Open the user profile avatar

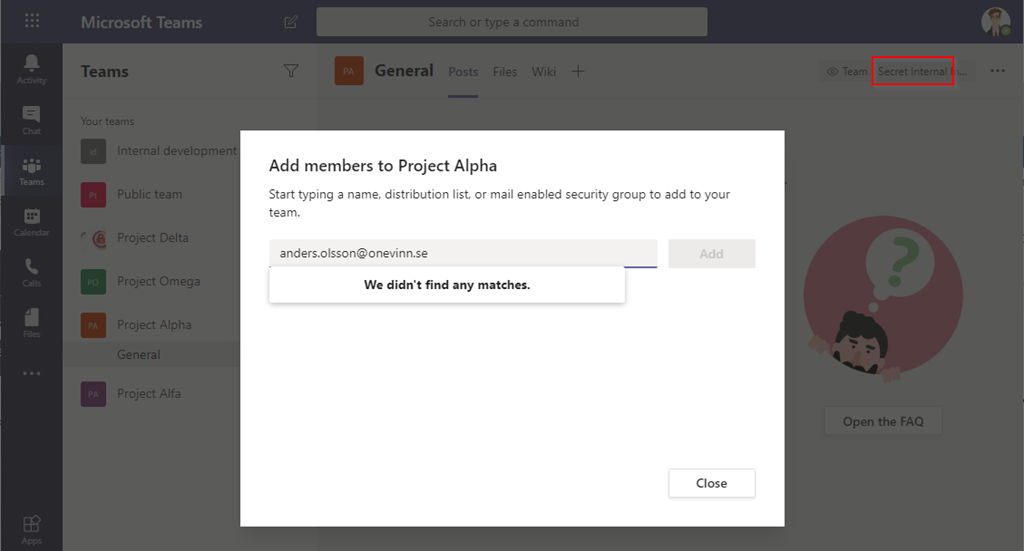tap(995, 21)
